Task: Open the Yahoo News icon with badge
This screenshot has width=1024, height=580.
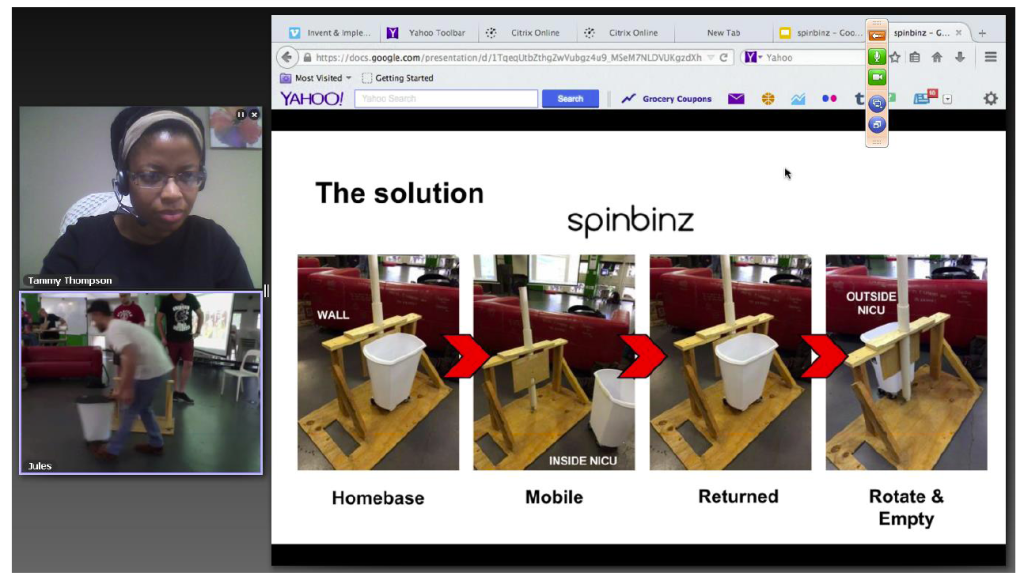Action: click(924, 97)
